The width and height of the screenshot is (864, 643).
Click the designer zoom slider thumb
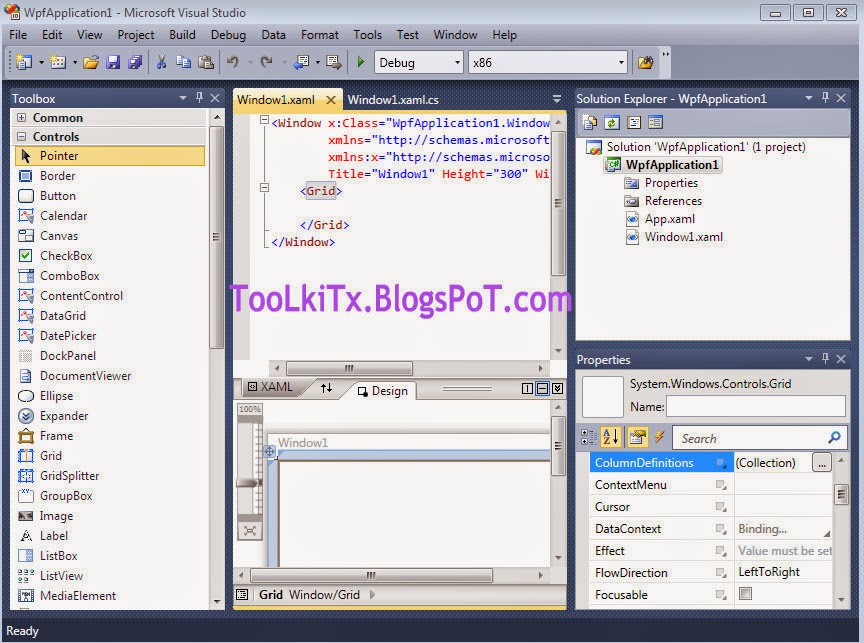pos(249,483)
